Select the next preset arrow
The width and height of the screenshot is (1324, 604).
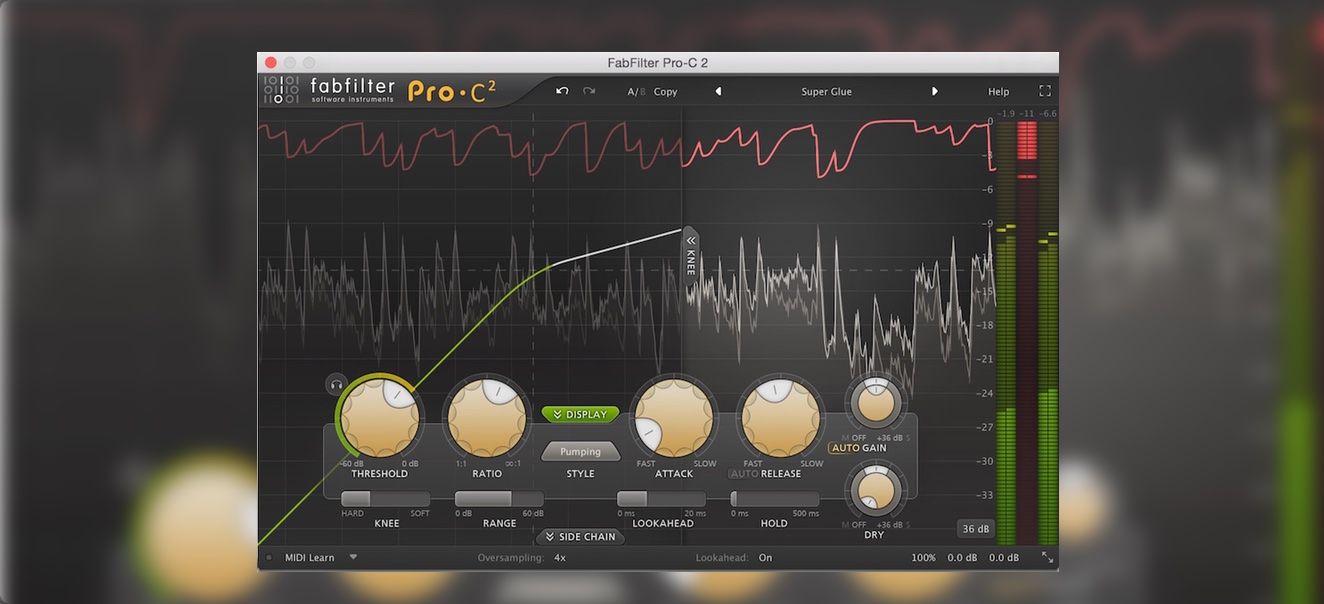tap(935, 91)
